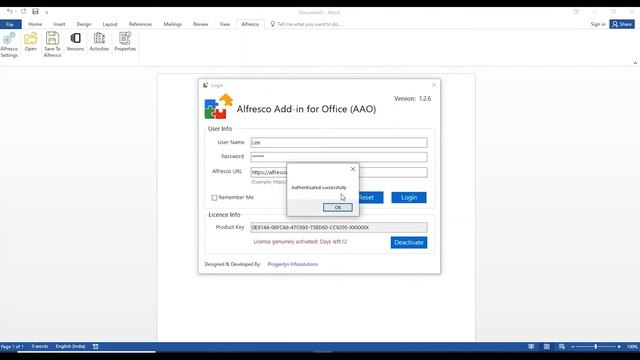The height and width of the screenshot is (360, 640).
Task: Click the zoom out minus icon
Action: point(573,347)
